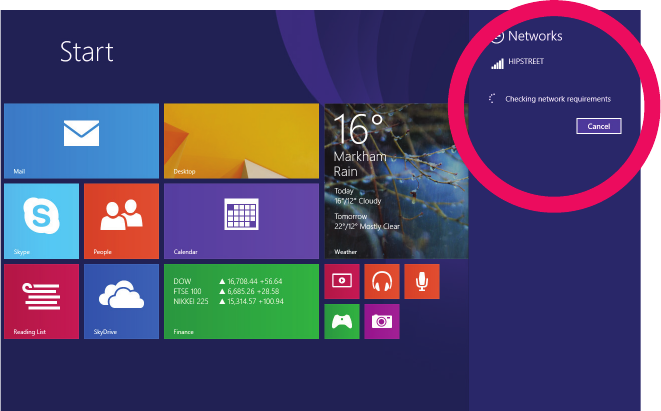
Task: Open the Video tile
Action: click(x=342, y=282)
